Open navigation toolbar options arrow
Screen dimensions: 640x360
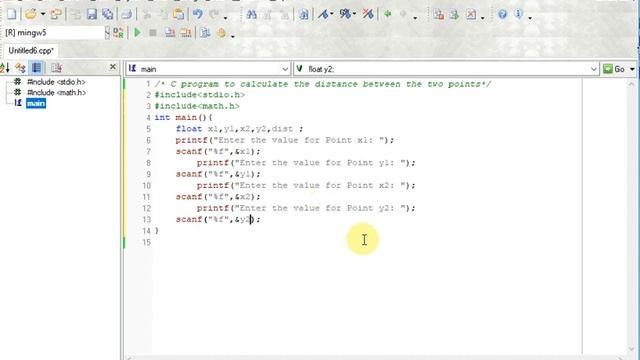click(x=415, y=17)
